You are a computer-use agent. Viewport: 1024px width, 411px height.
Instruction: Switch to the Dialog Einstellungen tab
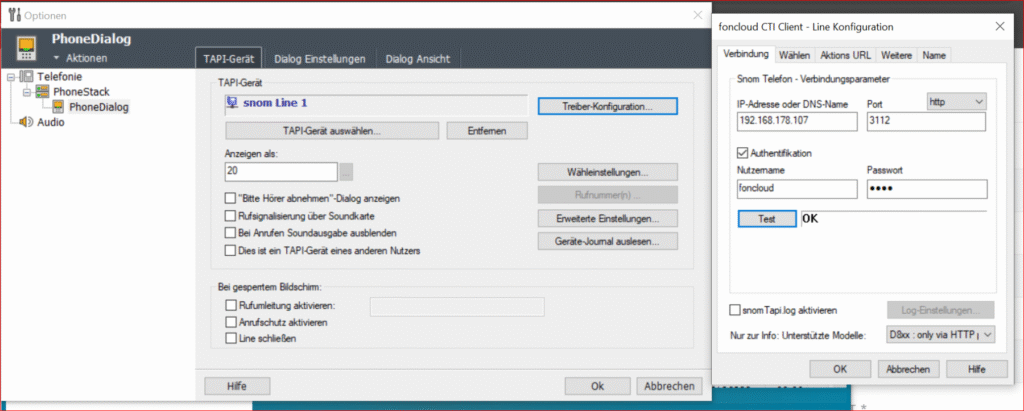(319, 59)
